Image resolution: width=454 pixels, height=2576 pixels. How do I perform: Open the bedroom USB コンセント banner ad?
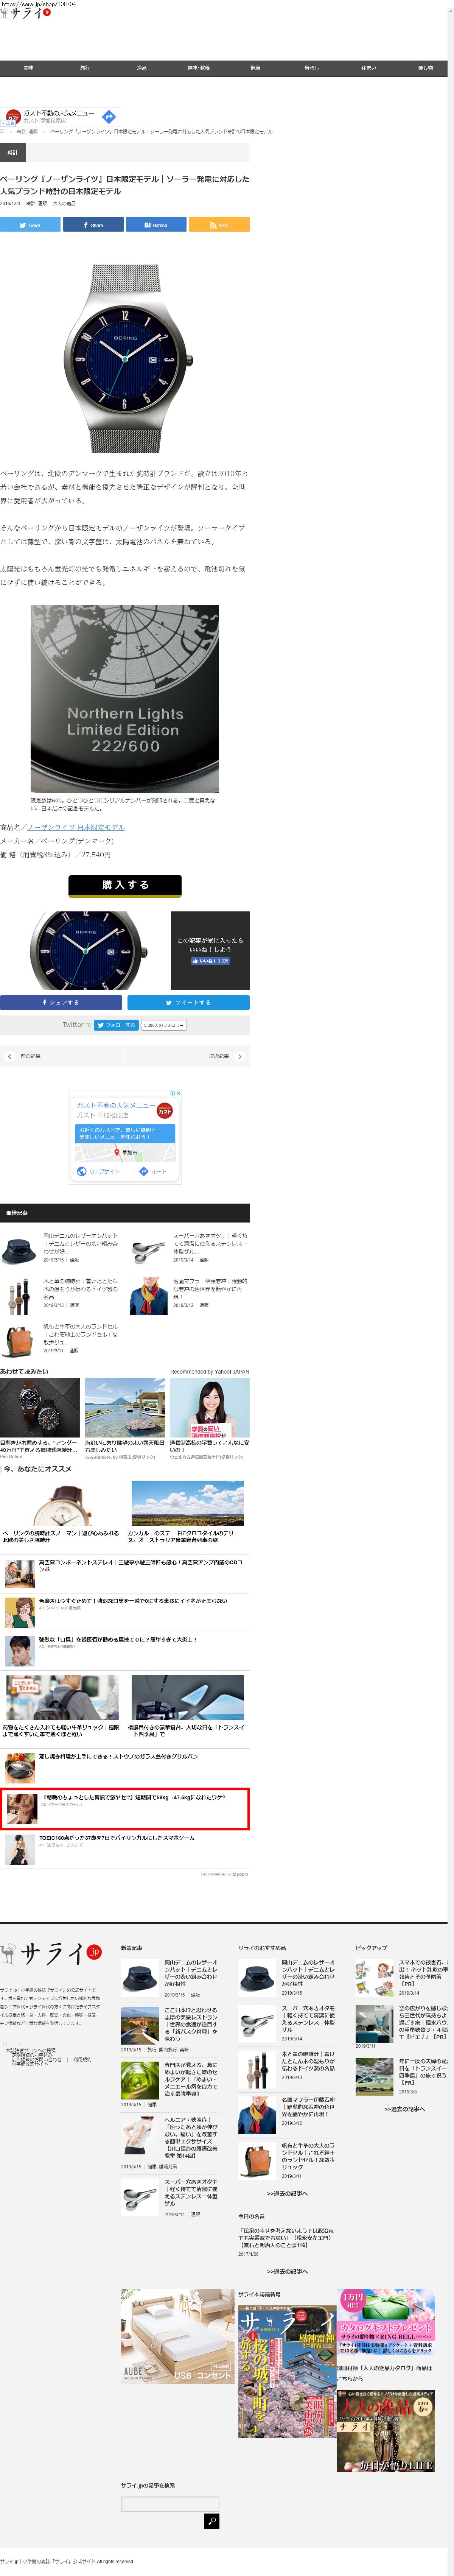click(x=177, y=2336)
